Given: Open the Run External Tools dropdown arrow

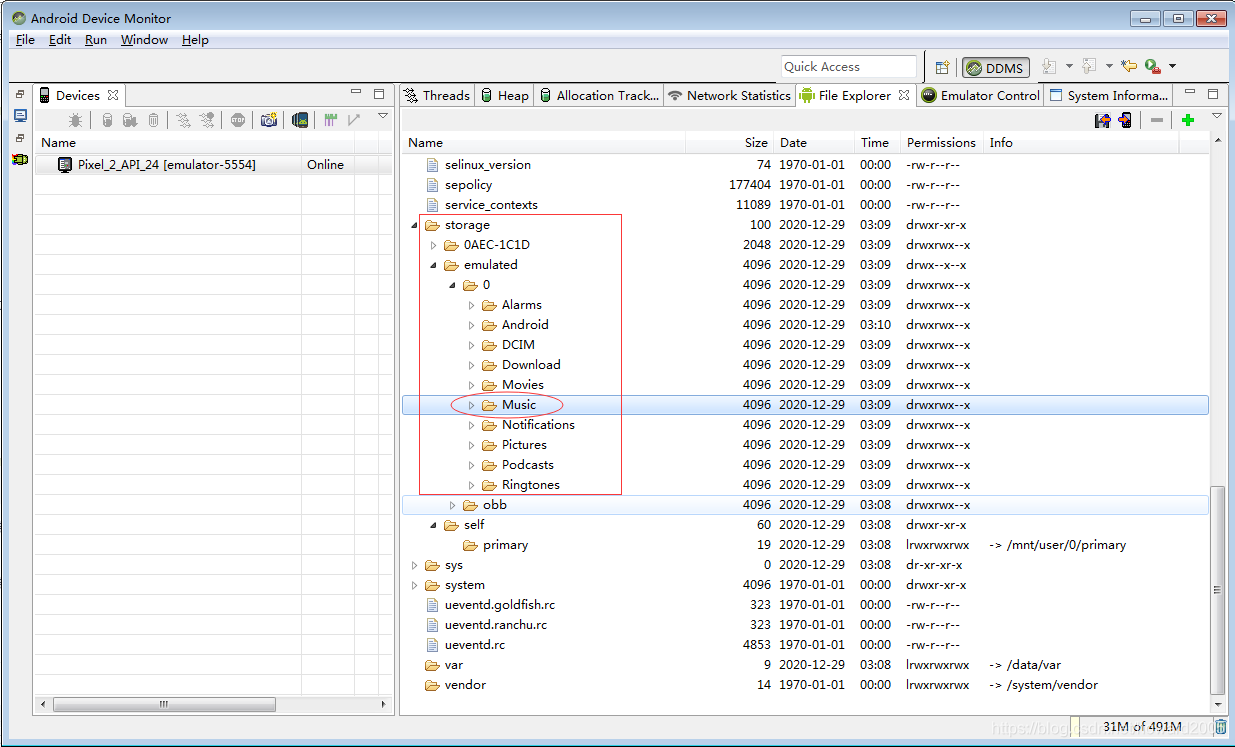Looking at the screenshot, I should (1172, 67).
